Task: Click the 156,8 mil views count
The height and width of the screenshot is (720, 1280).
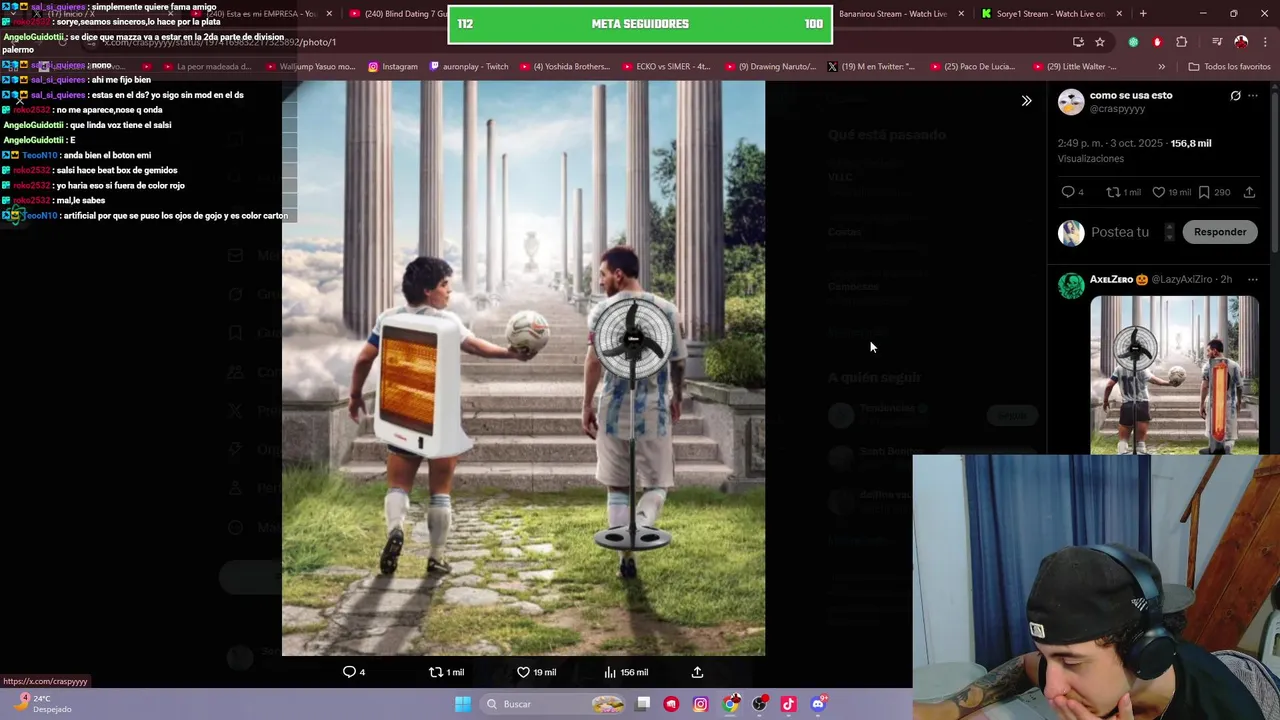Action: pos(1191,143)
